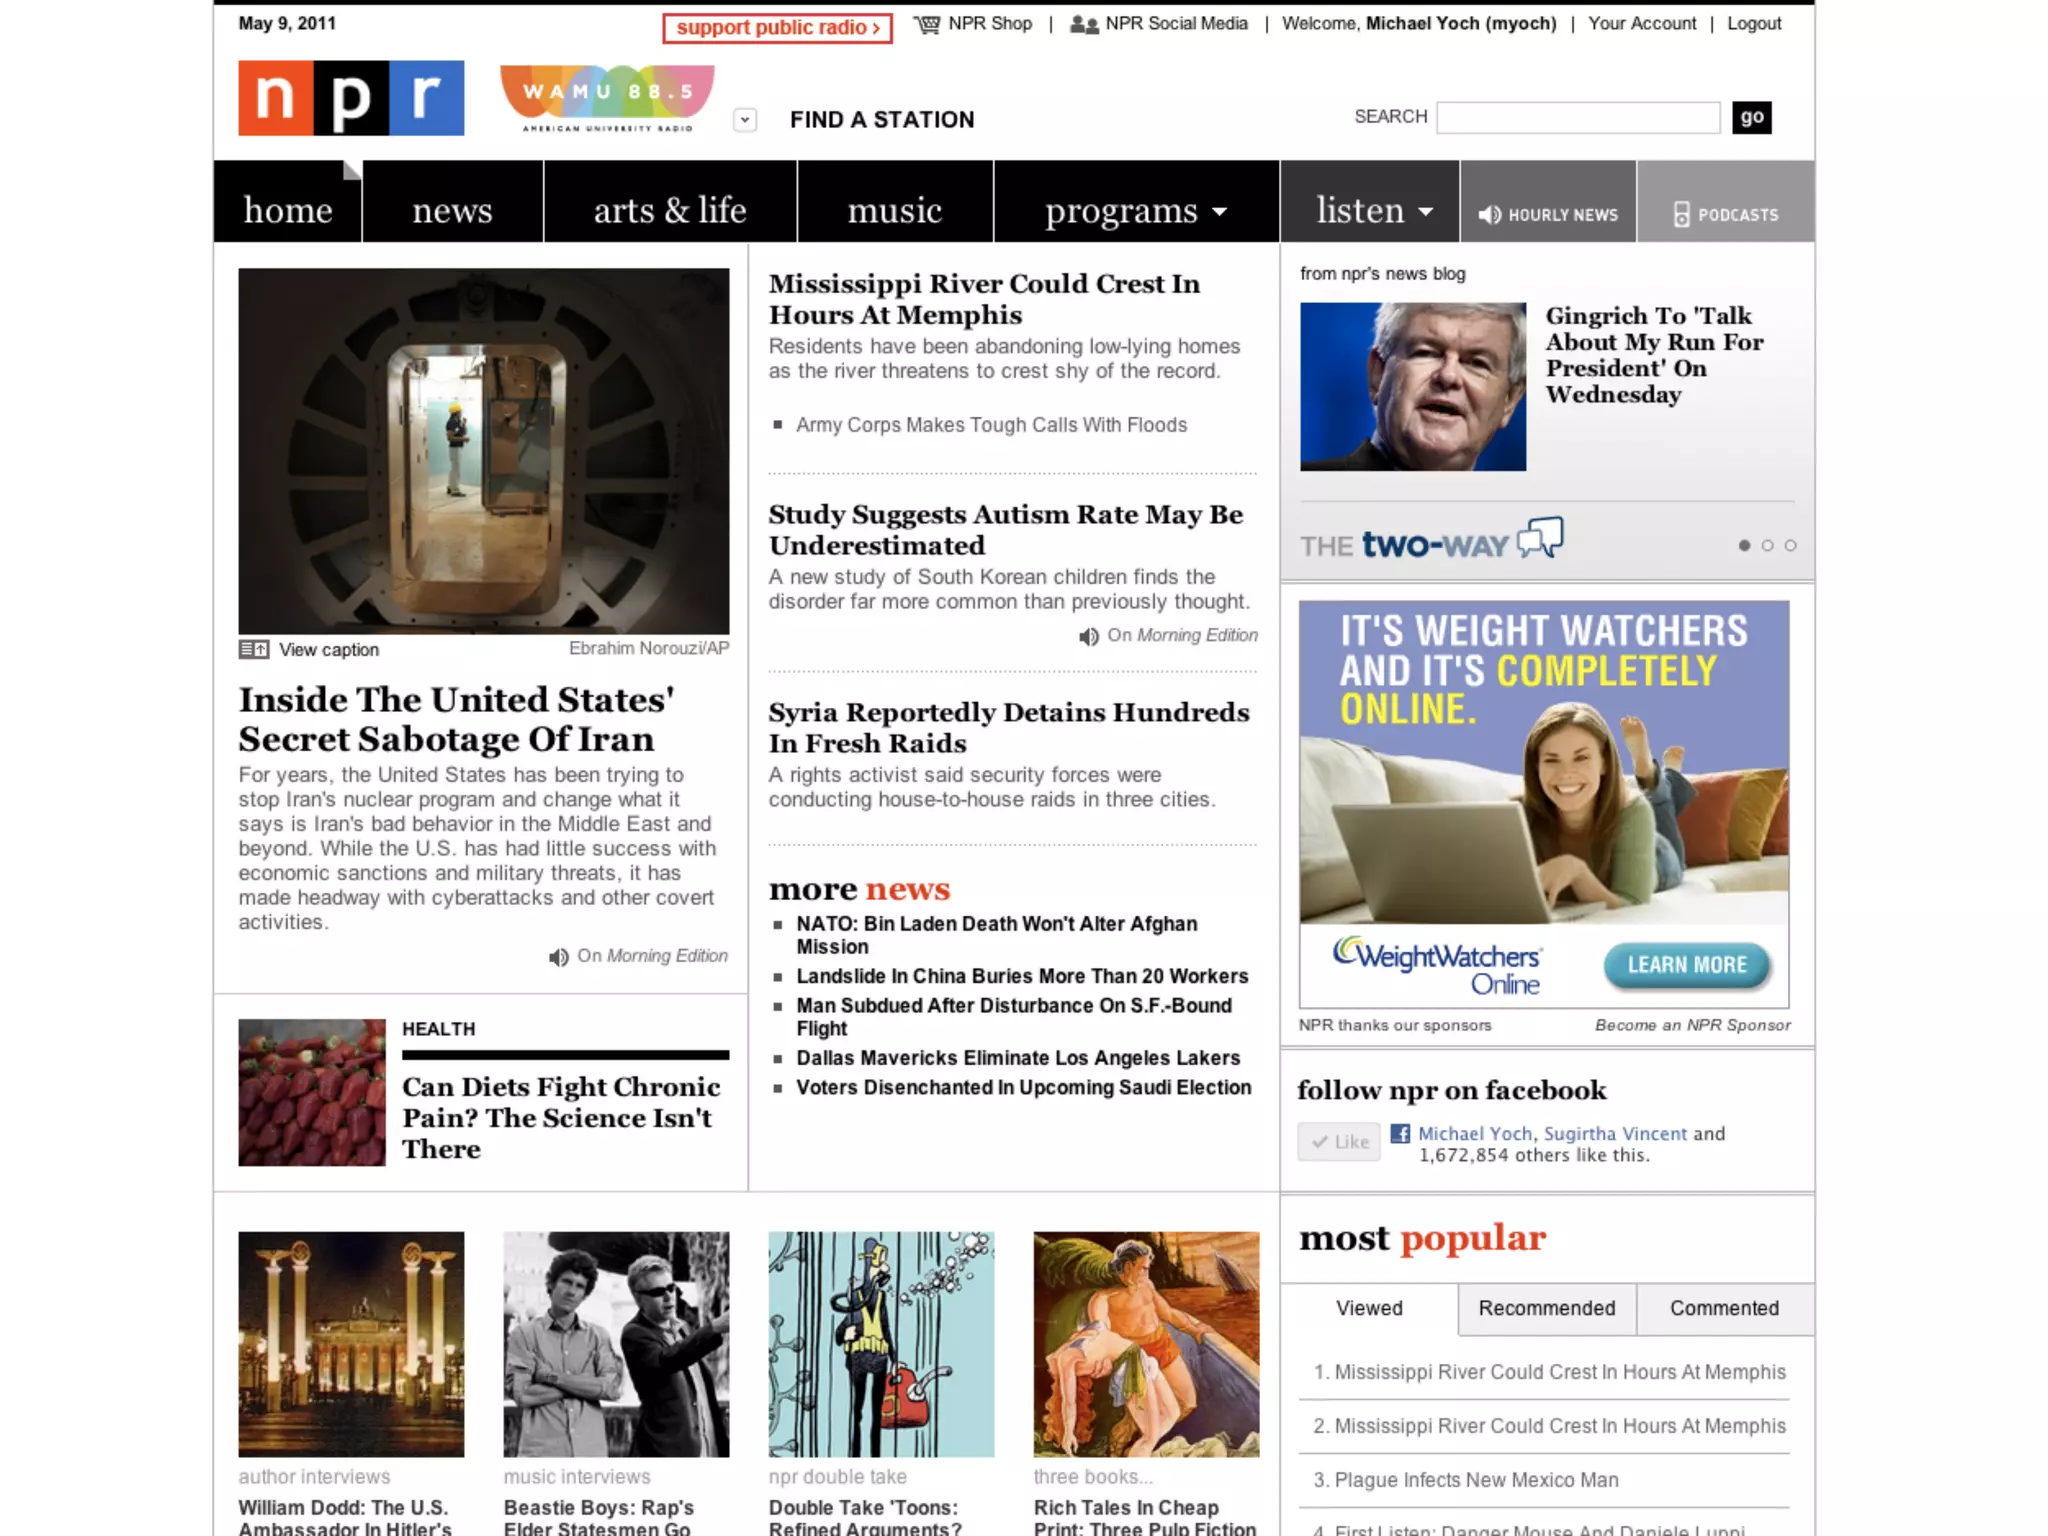Click the View caption icon
The image size is (2048, 1536).
coord(254,650)
